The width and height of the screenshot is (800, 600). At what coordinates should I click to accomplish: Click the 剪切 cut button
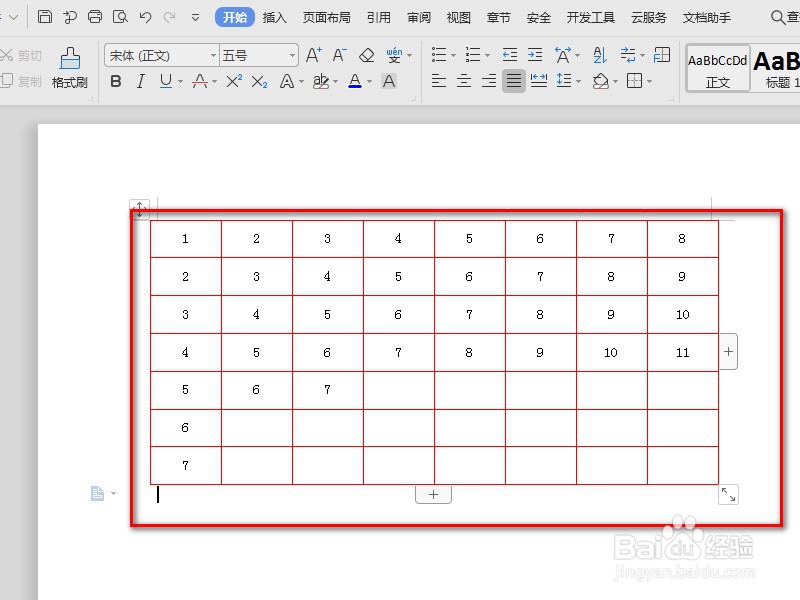pyautogui.click(x=21, y=55)
